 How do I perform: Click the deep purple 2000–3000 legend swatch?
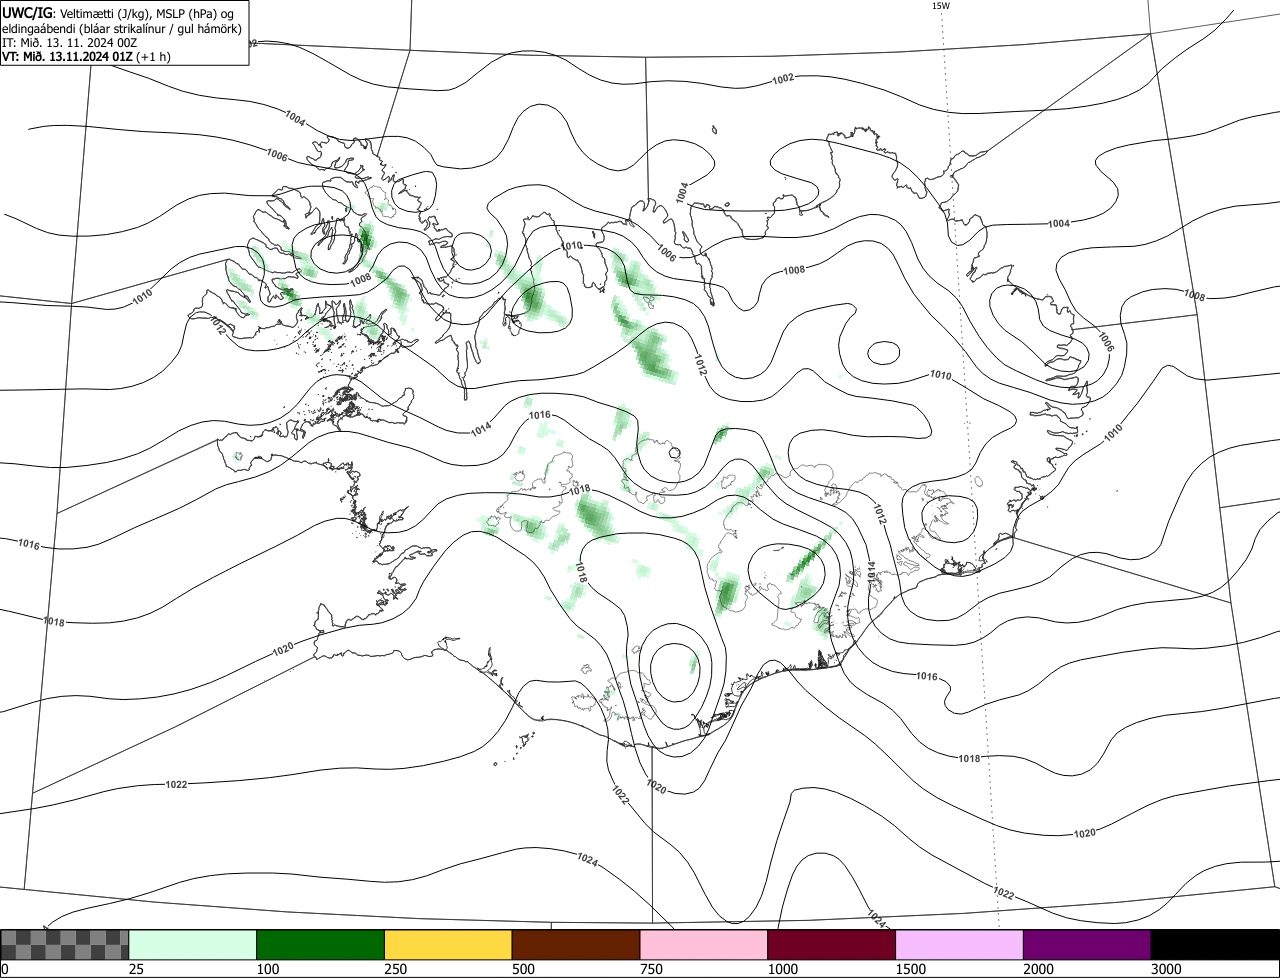click(x=1087, y=944)
